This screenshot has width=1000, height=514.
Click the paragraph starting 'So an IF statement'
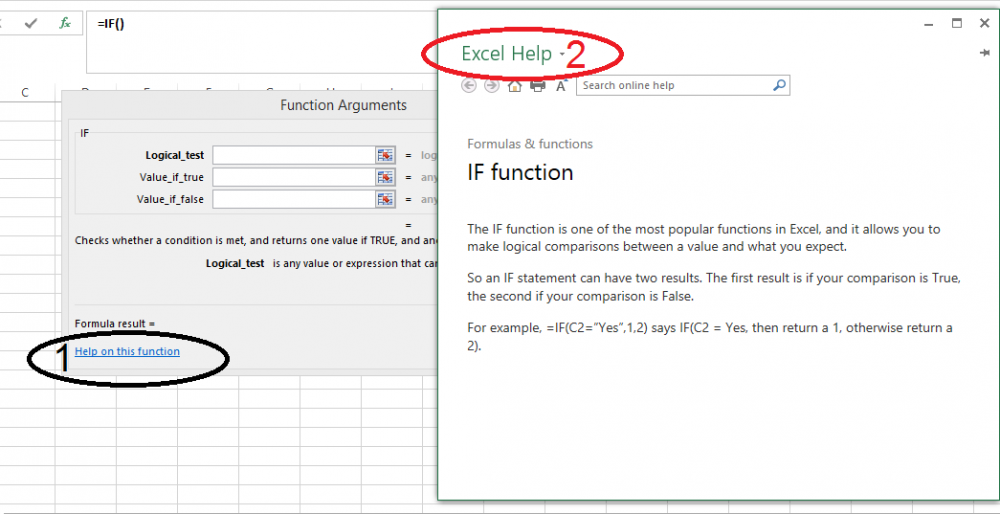pos(714,288)
